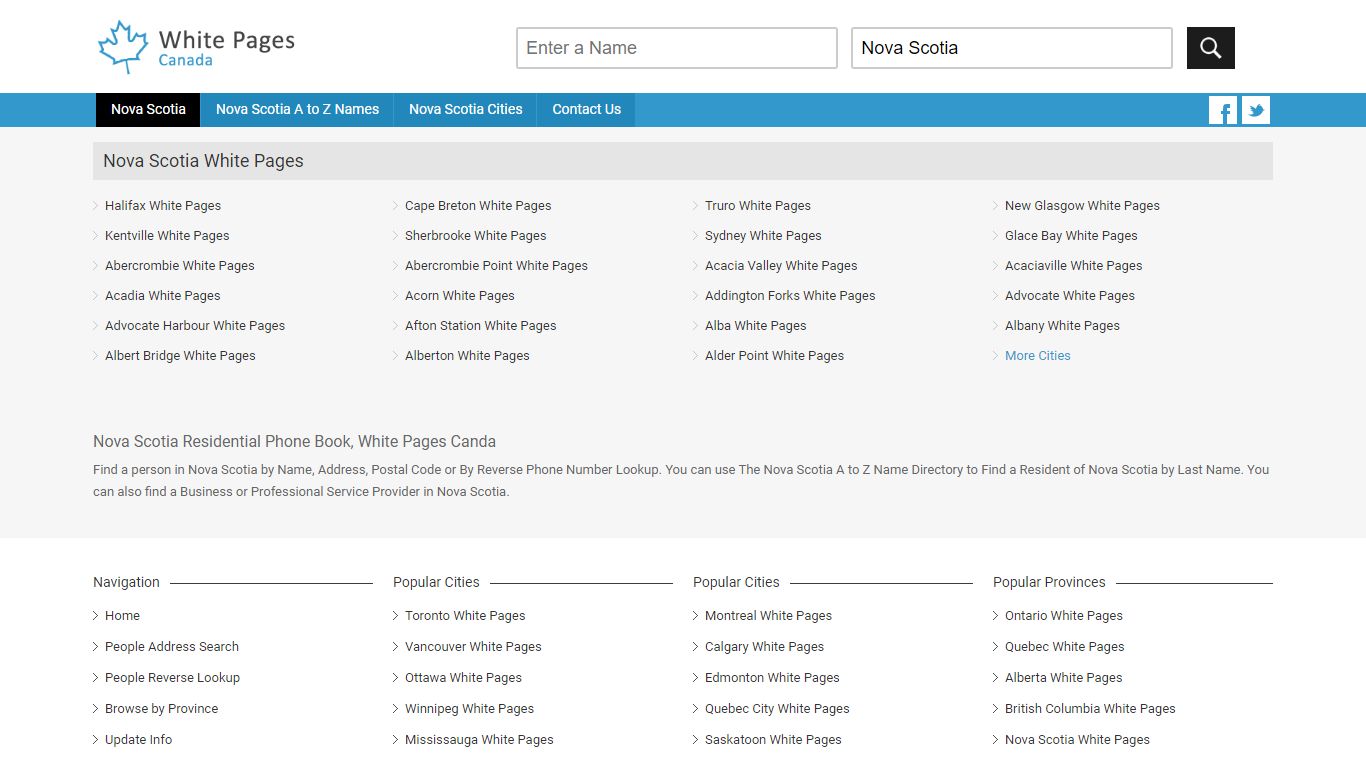Viewport: 1366px width, 768px height.
Task: Visit Glace Bay White Pages
Action: (x=1071, y=236)
